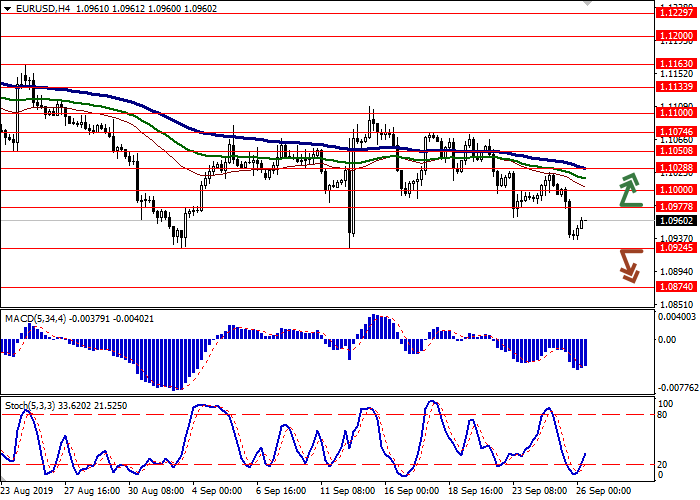Screen dimensions: 700x500
Task: Click the green upward arrow icon
Action: pos(630,188)
